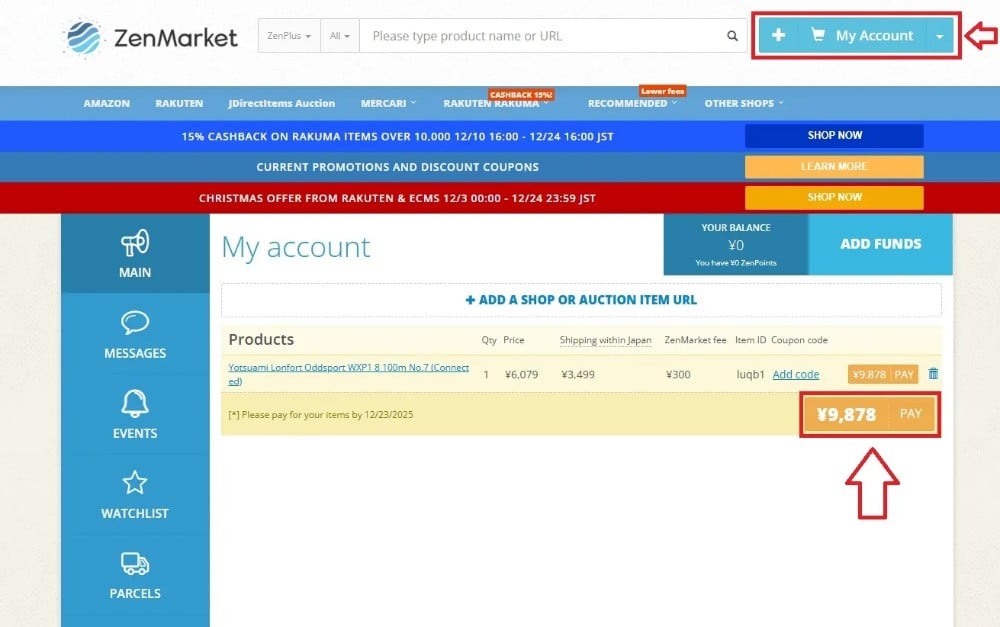Click the cart icon in My Account button
The width and height of the screenshot is (1000, 627).
point(818,35)
